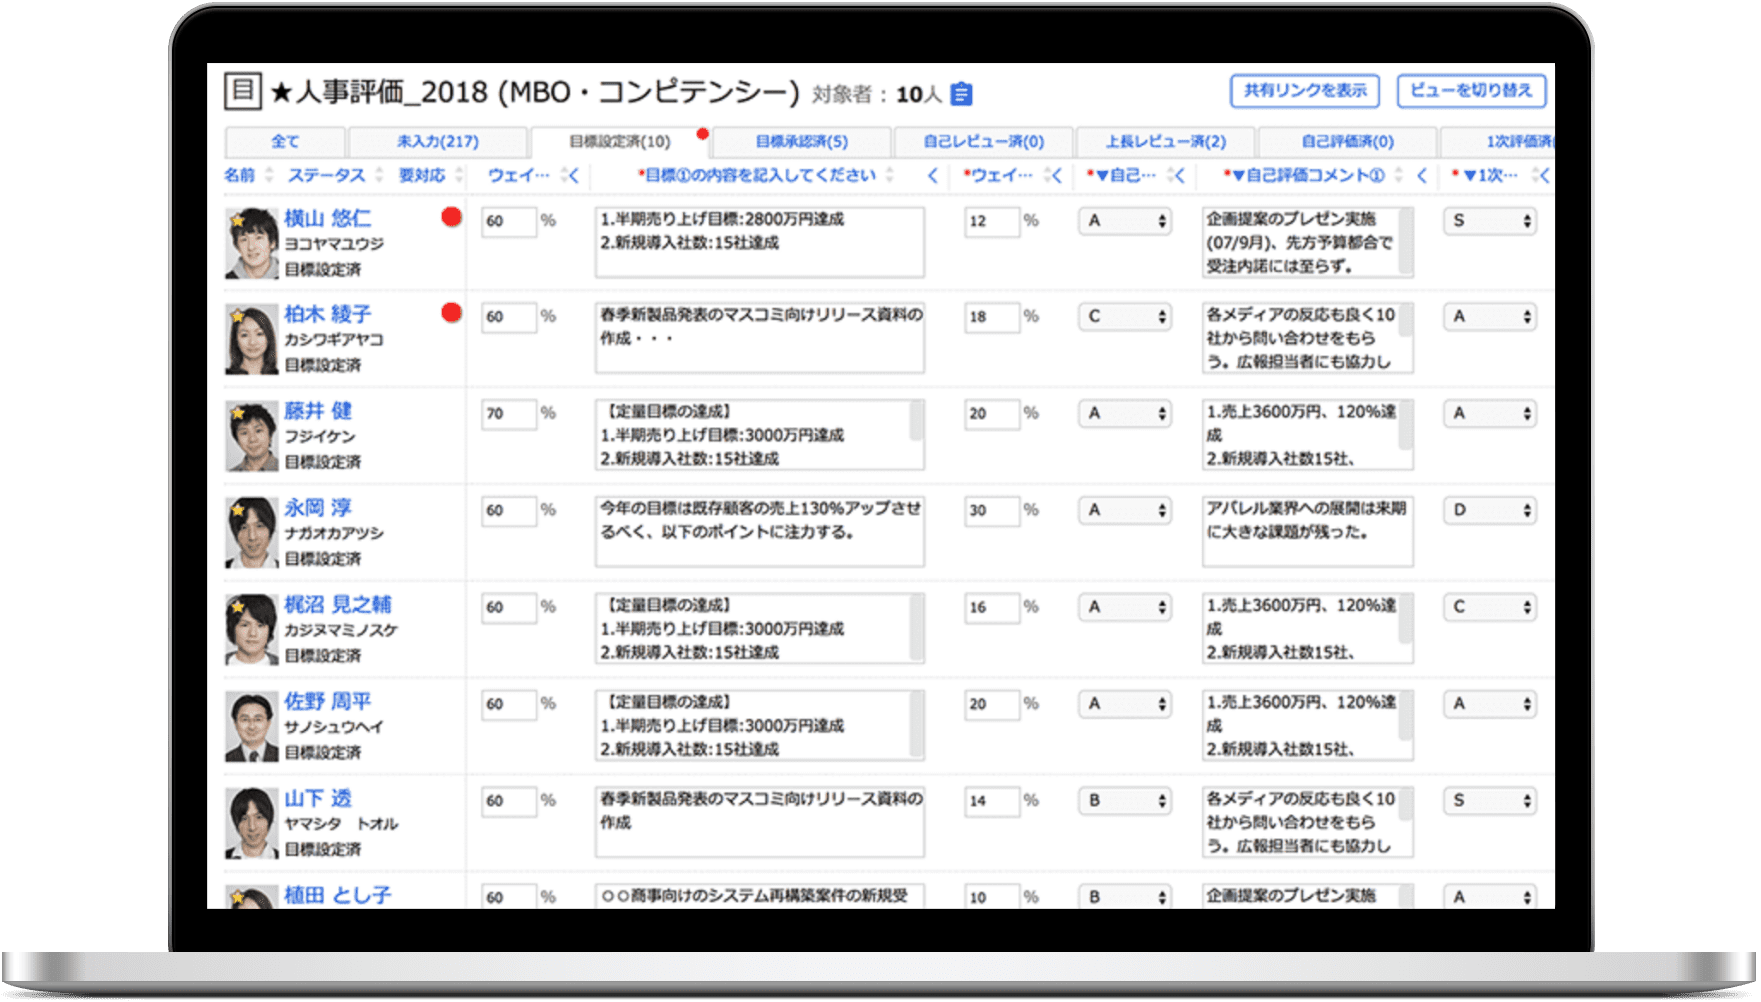
Task: Open 山下 透's first evaluation dropdown showing S
Action: click(x=1490, y=801)
